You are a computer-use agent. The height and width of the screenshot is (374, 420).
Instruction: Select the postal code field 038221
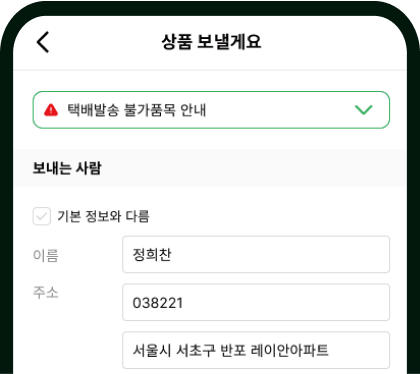click(256, 302)
